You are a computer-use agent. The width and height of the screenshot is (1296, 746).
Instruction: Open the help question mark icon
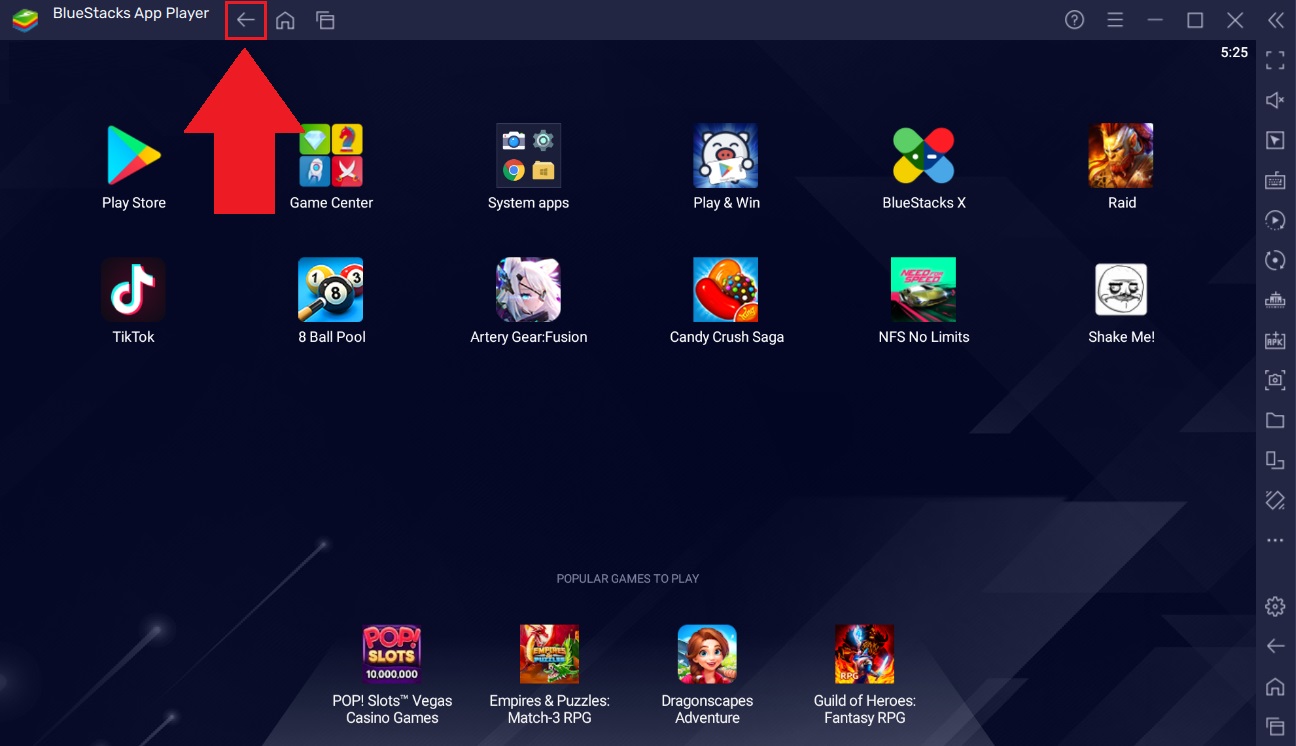[x=1074, y=20]
